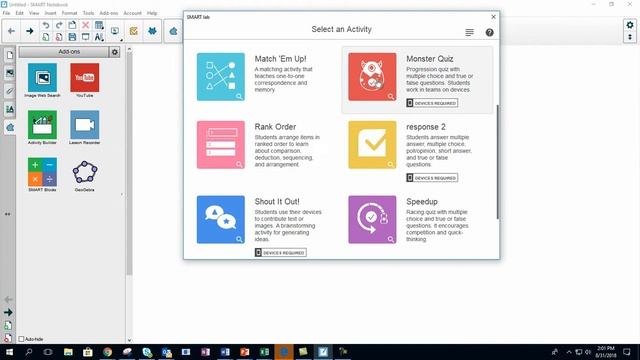
Task: Go to next page in main toolbar
Action: pos(30,31)
